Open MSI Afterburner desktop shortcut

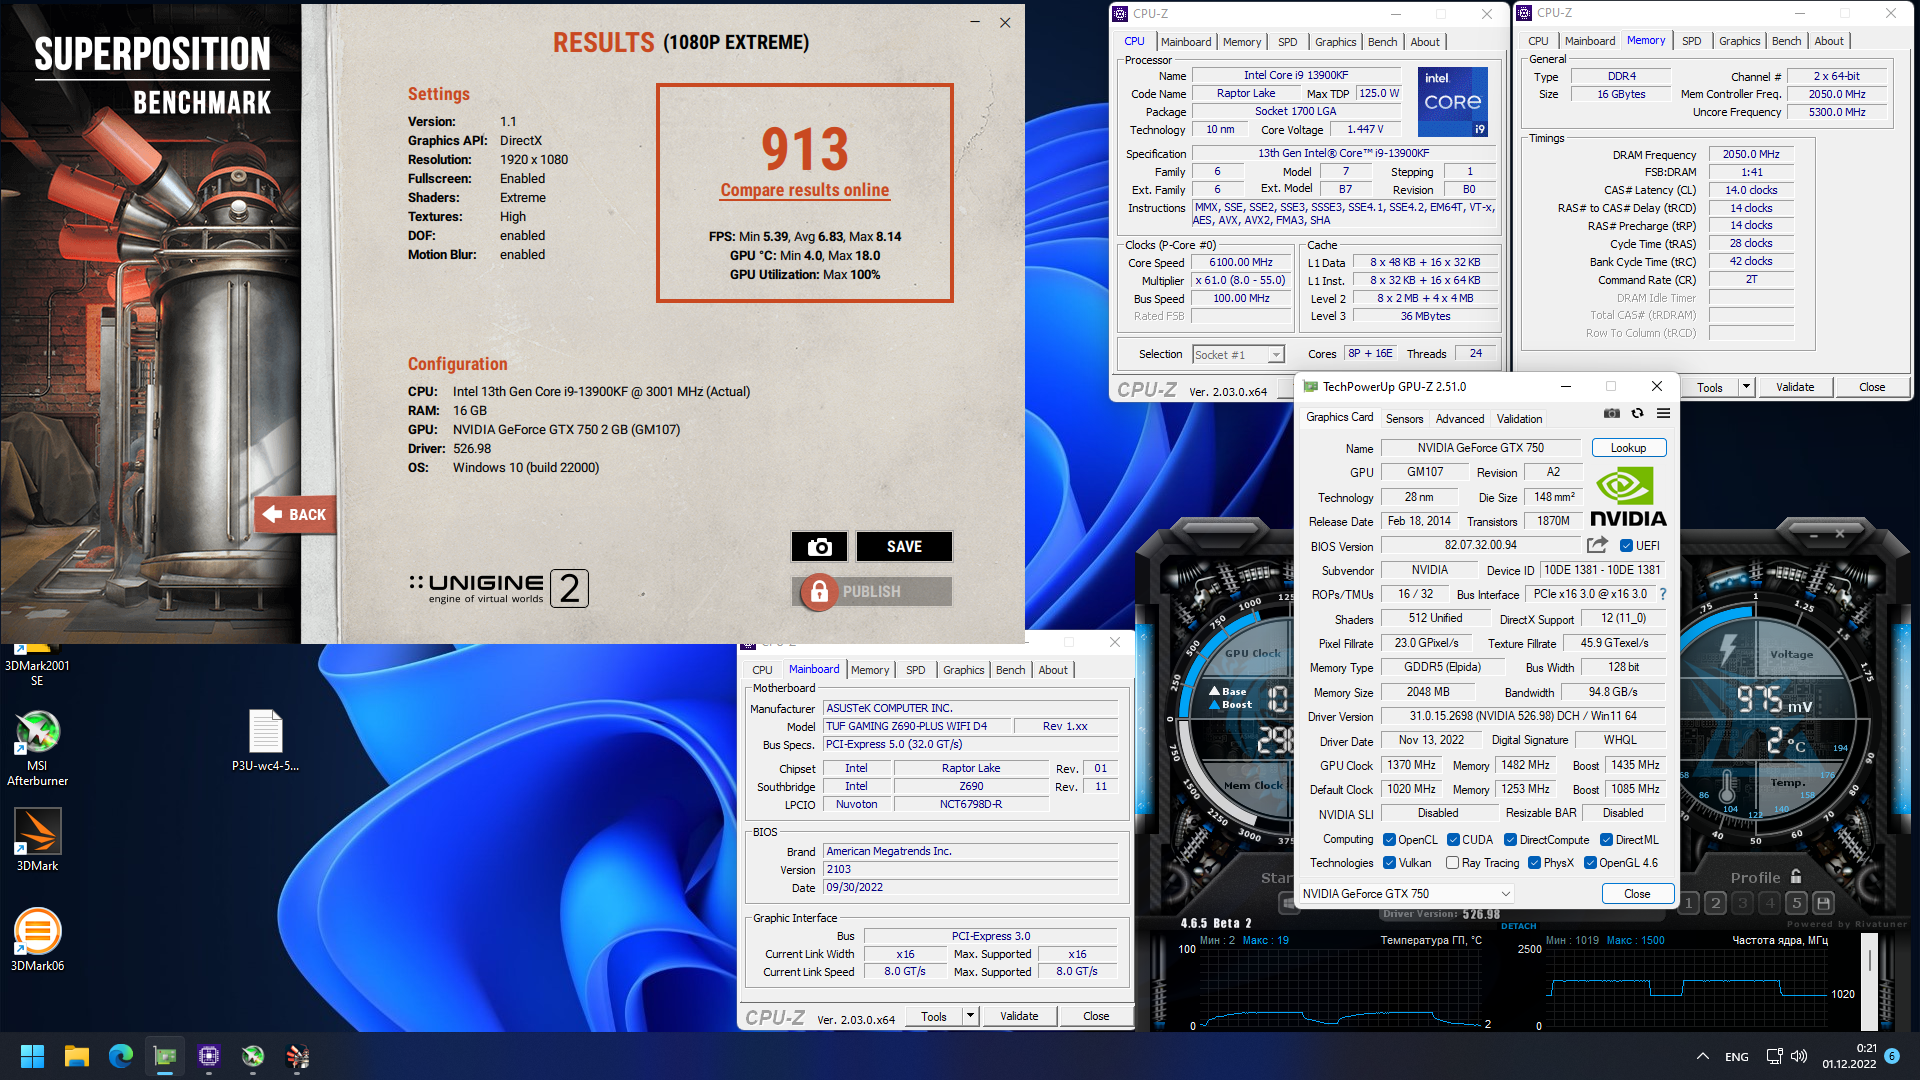click(37, 748)
